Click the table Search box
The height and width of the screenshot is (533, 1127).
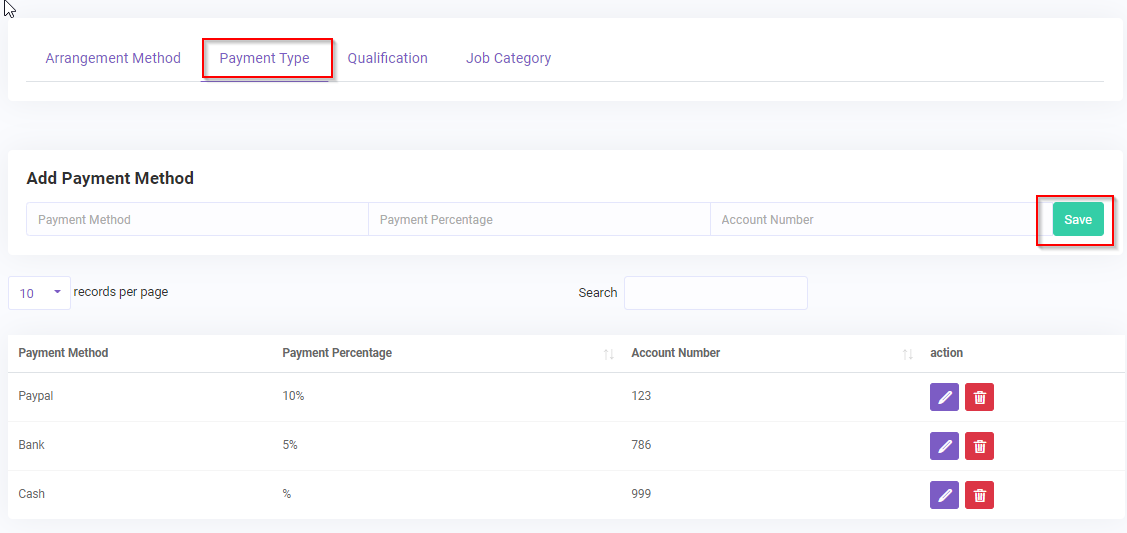(715, 293)
